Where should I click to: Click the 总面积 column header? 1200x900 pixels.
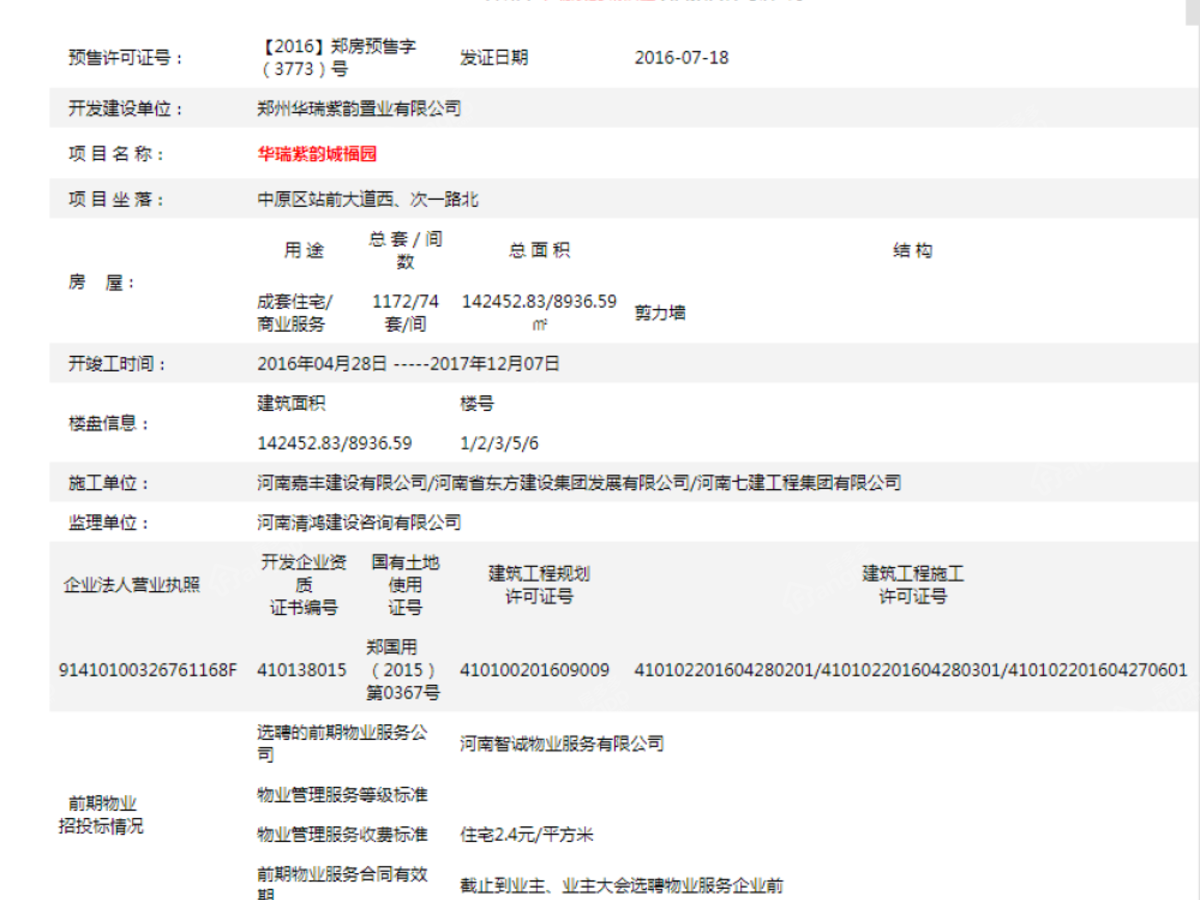pos(539,250)
